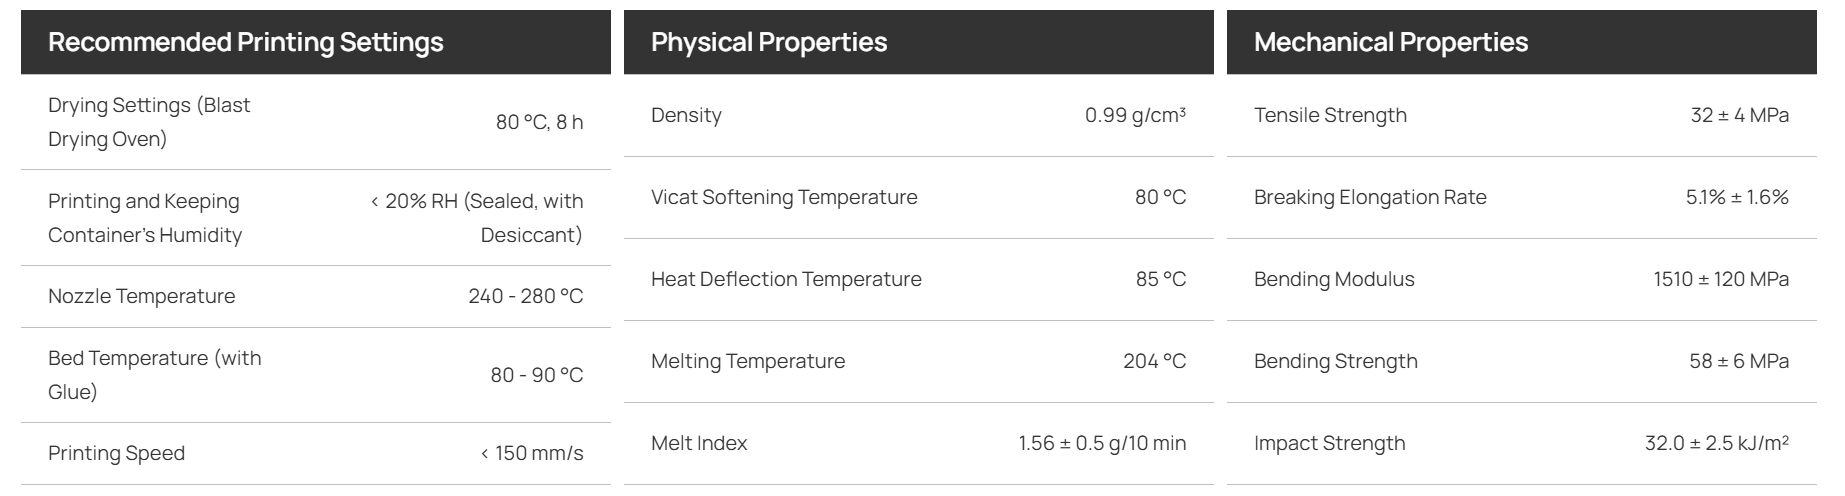Select the Breaking Elongation Rate label
This screenshot has height=496, width=1845.
click(x=1370, y=197)
